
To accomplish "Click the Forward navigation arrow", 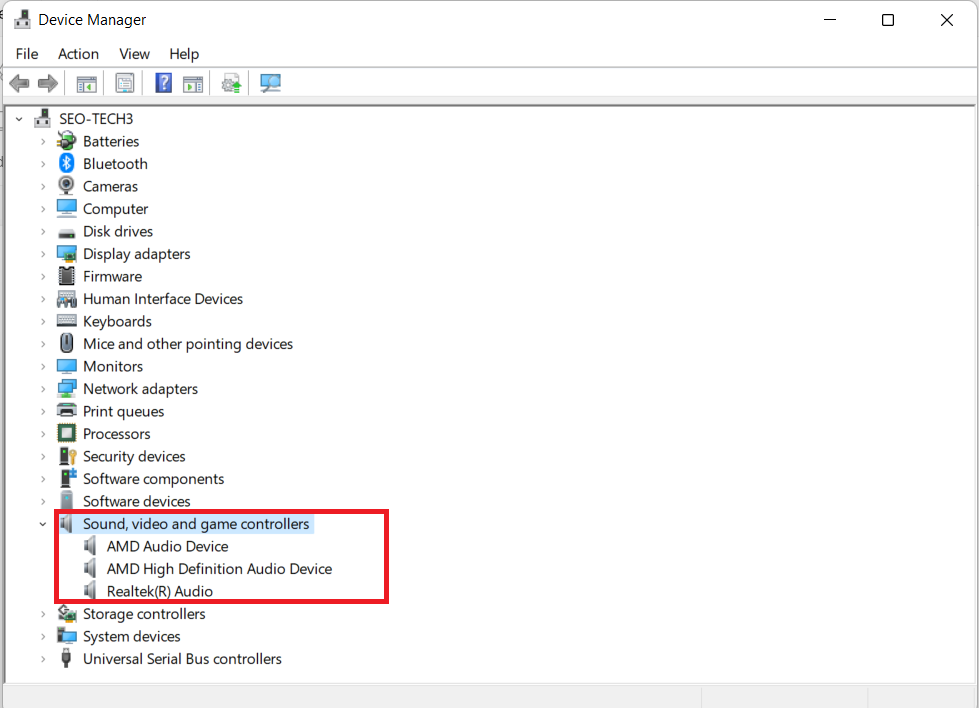I will tap(47, 82).
